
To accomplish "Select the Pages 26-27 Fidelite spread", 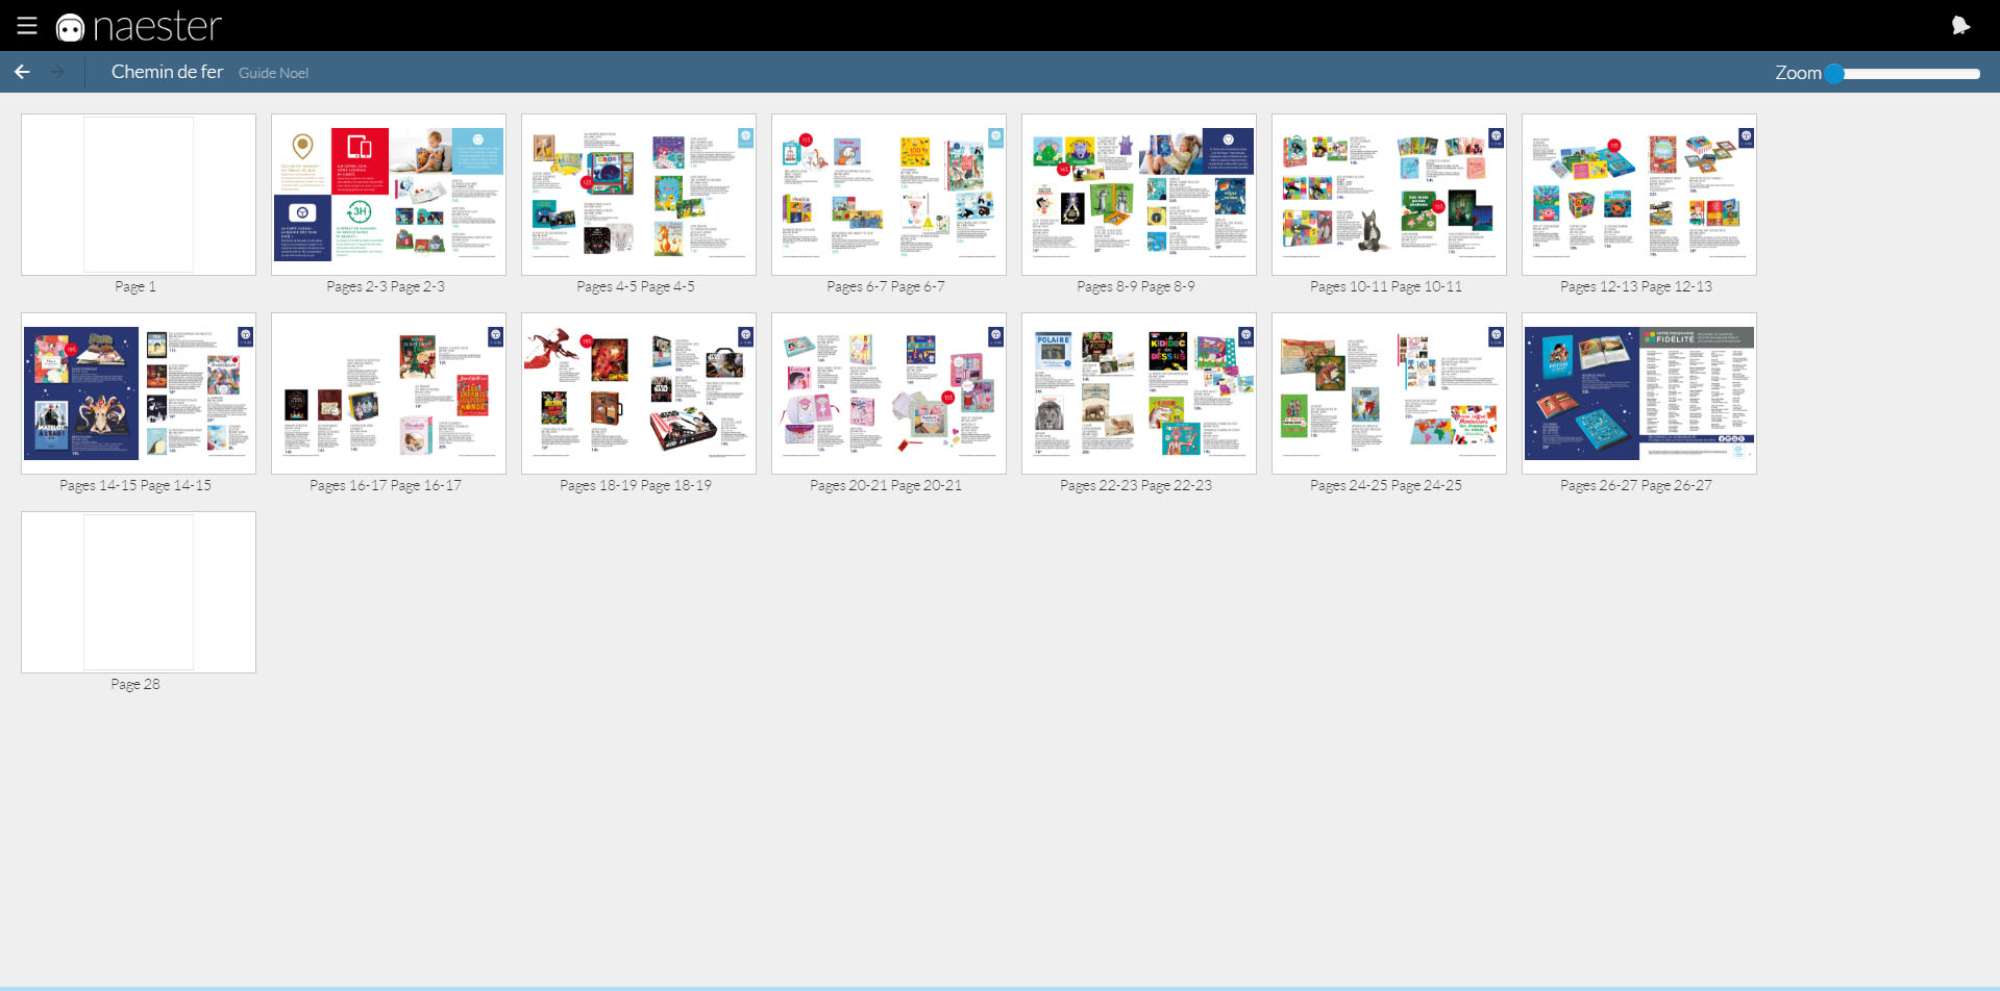I will [1638, 393].
